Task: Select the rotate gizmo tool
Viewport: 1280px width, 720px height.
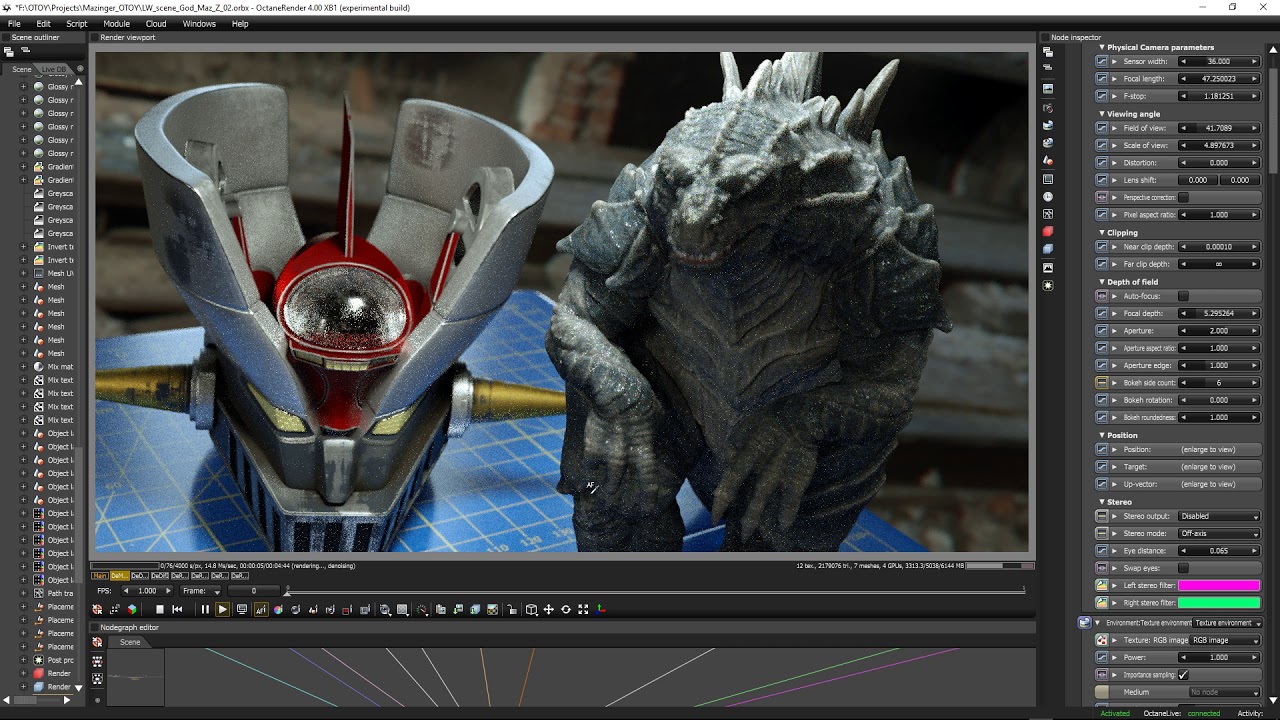Action: pyautogui.click(x=565, y=609)
